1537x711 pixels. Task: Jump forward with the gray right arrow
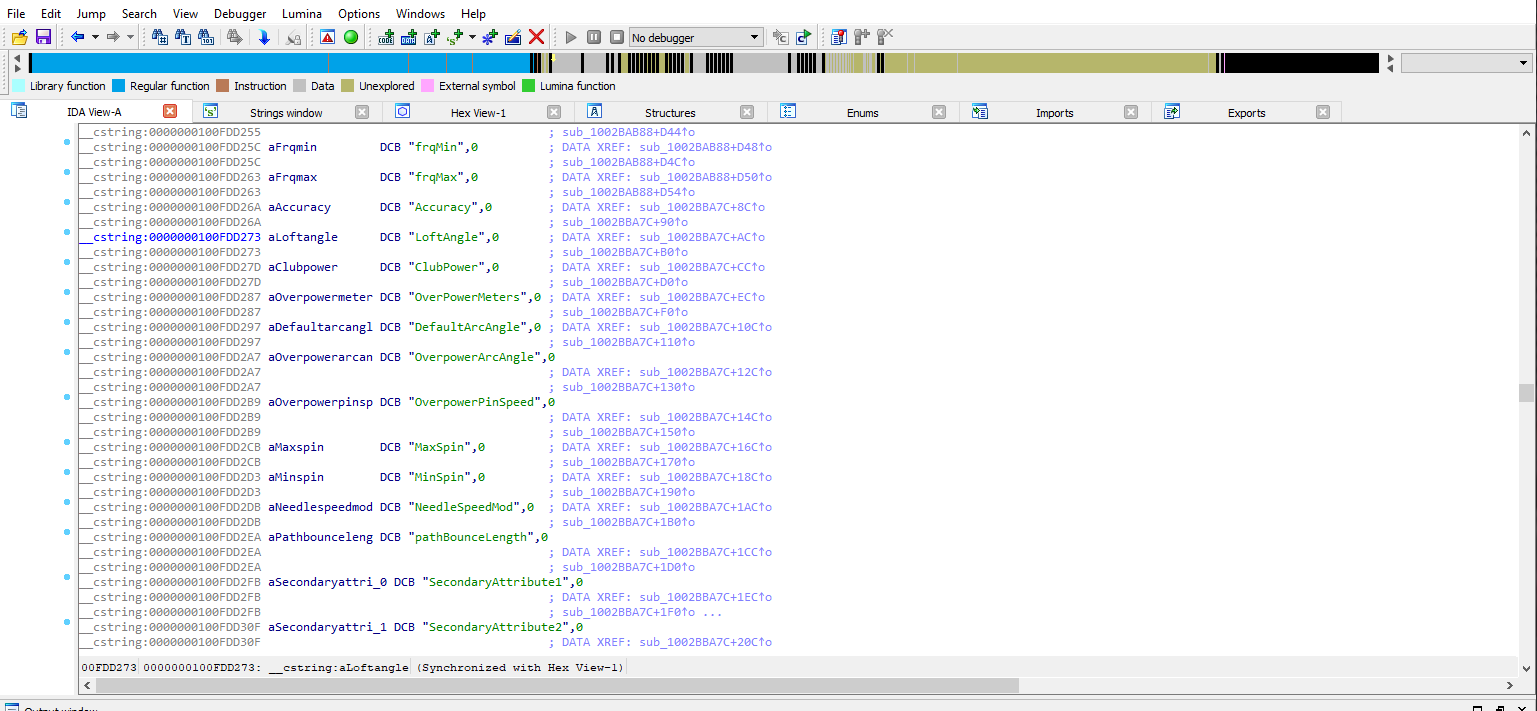coord(113,37)
